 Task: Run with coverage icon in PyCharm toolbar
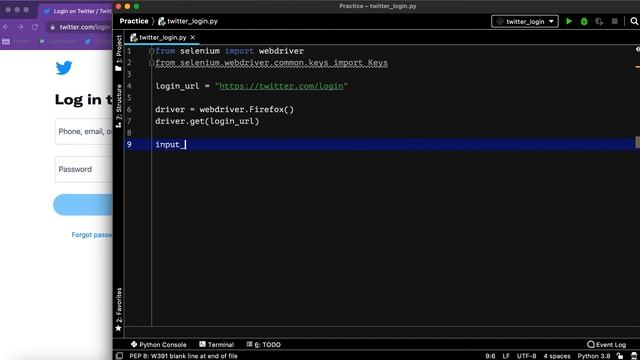coord(599,21)
